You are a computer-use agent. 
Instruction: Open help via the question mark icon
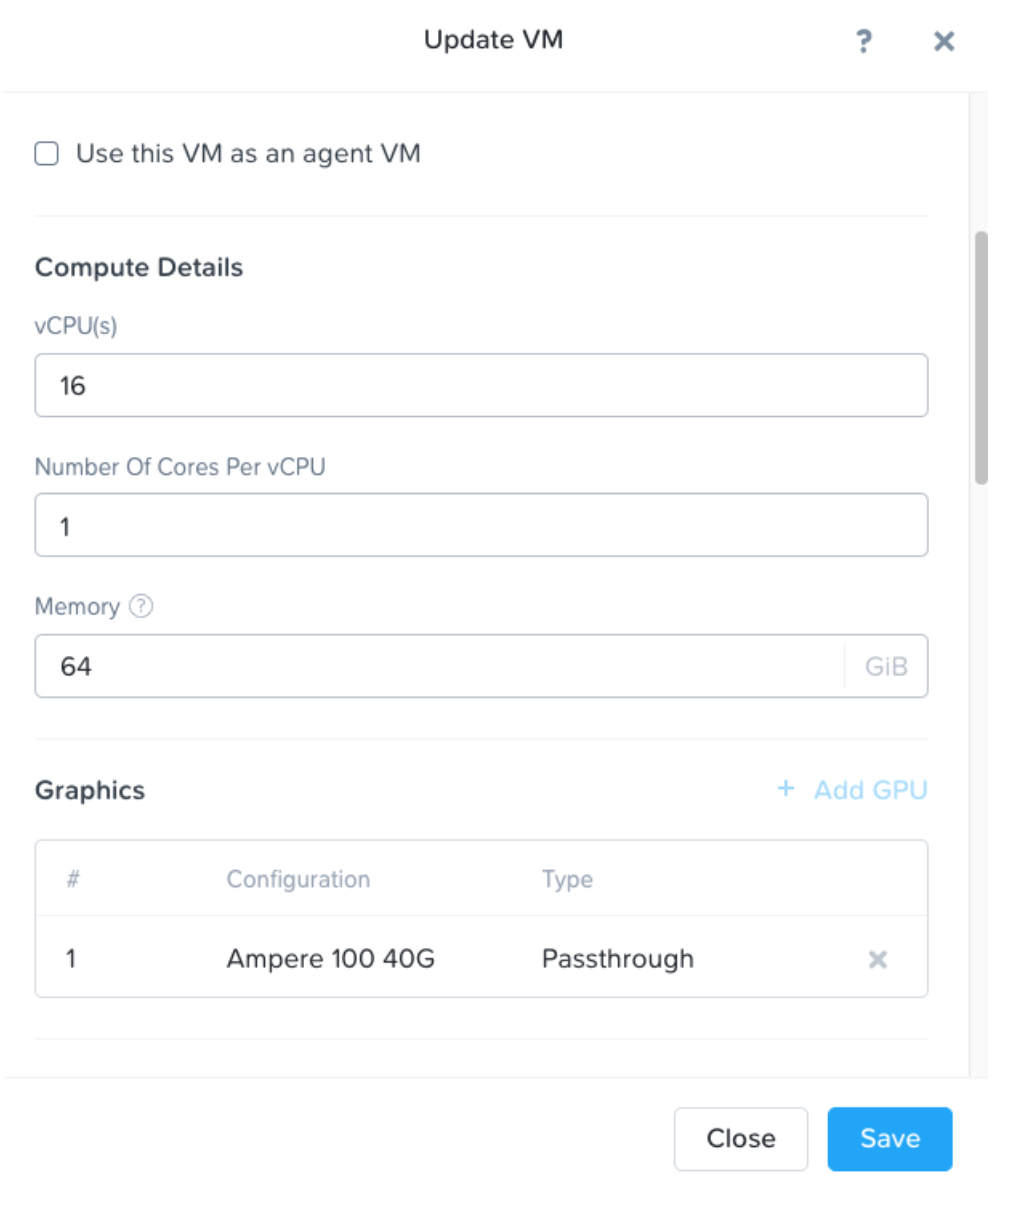tap(863, 41)
